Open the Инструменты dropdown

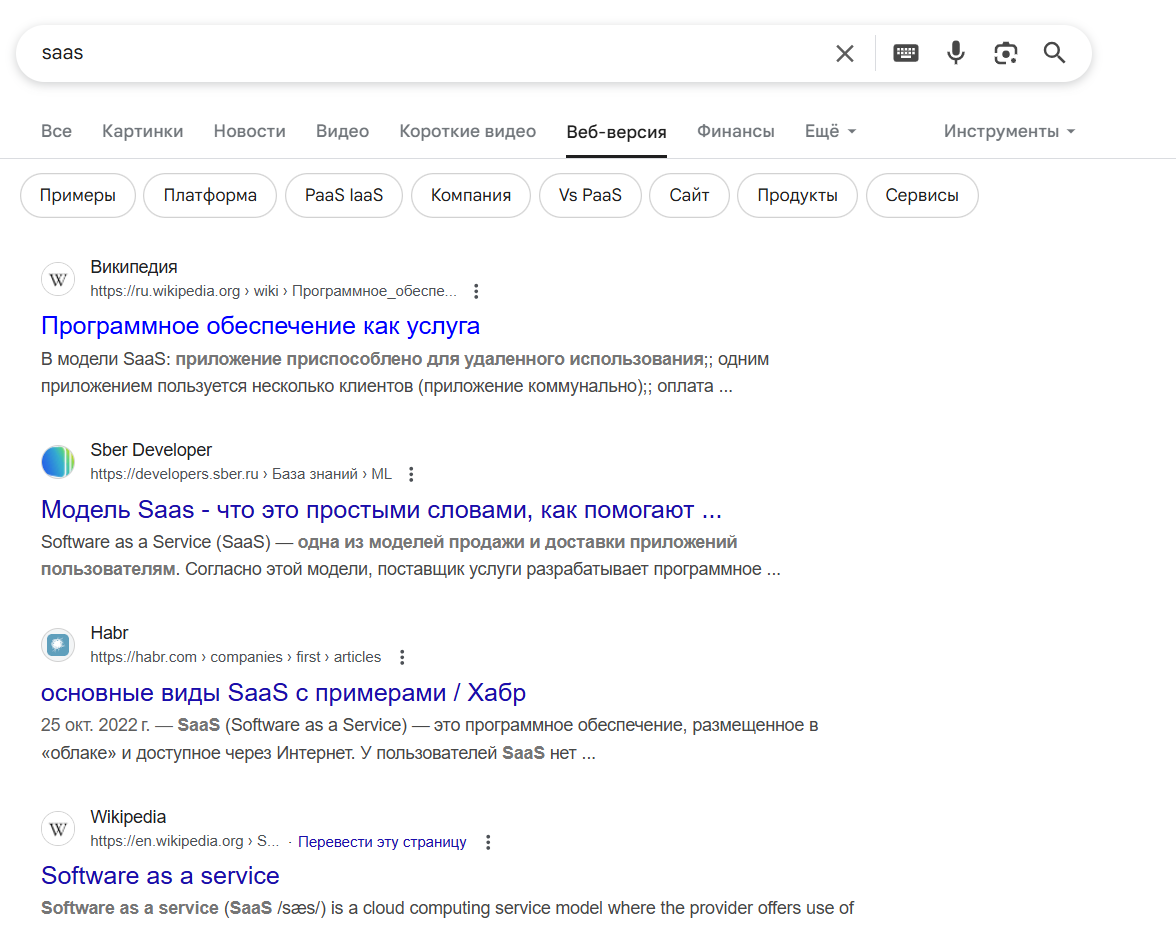click(1009, 131)
